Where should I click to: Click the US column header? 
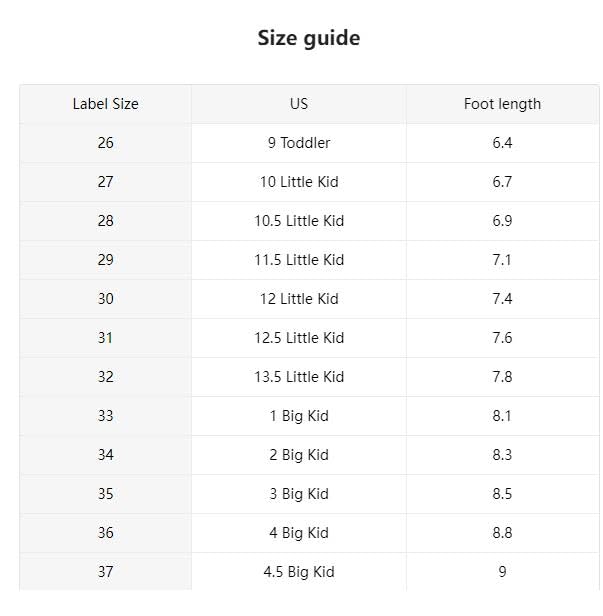(x=298, y=104)
